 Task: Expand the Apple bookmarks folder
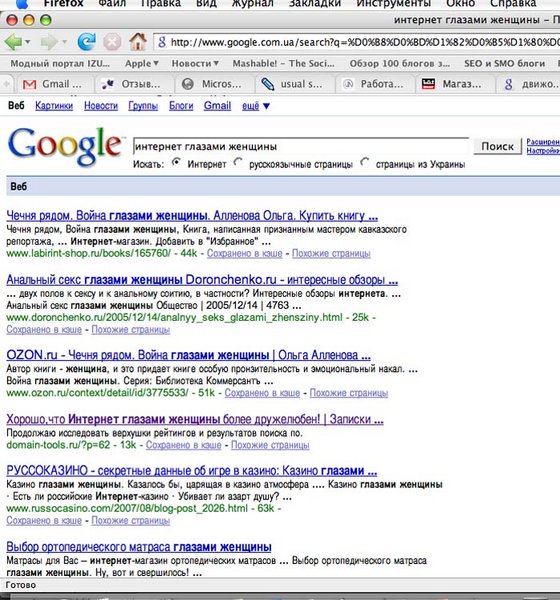pyautogui.click(x=142, y=64)
